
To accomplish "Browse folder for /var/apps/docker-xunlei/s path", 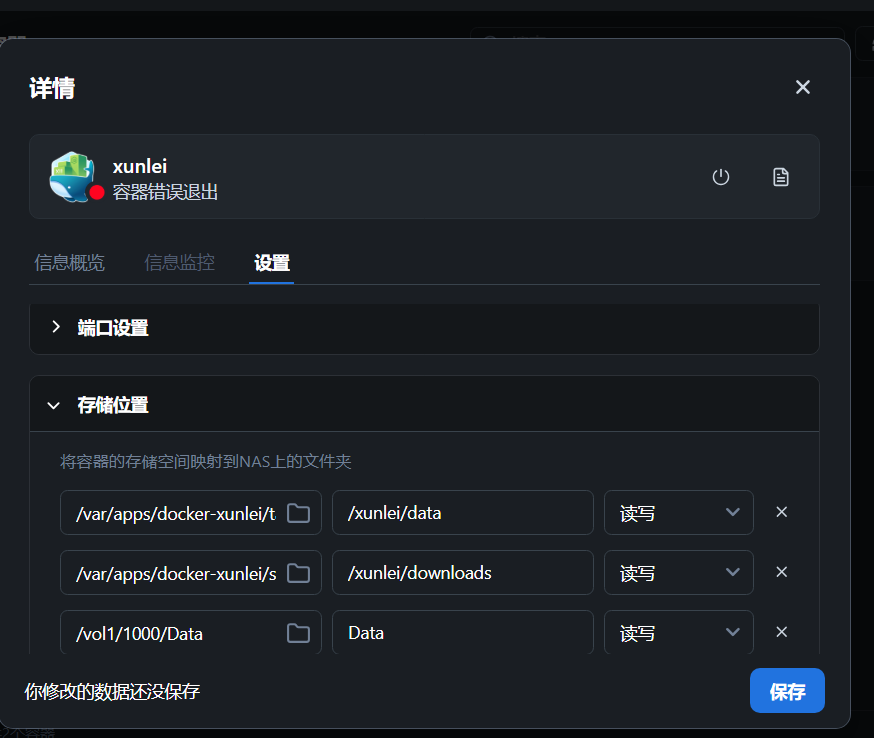I will 298,573.
